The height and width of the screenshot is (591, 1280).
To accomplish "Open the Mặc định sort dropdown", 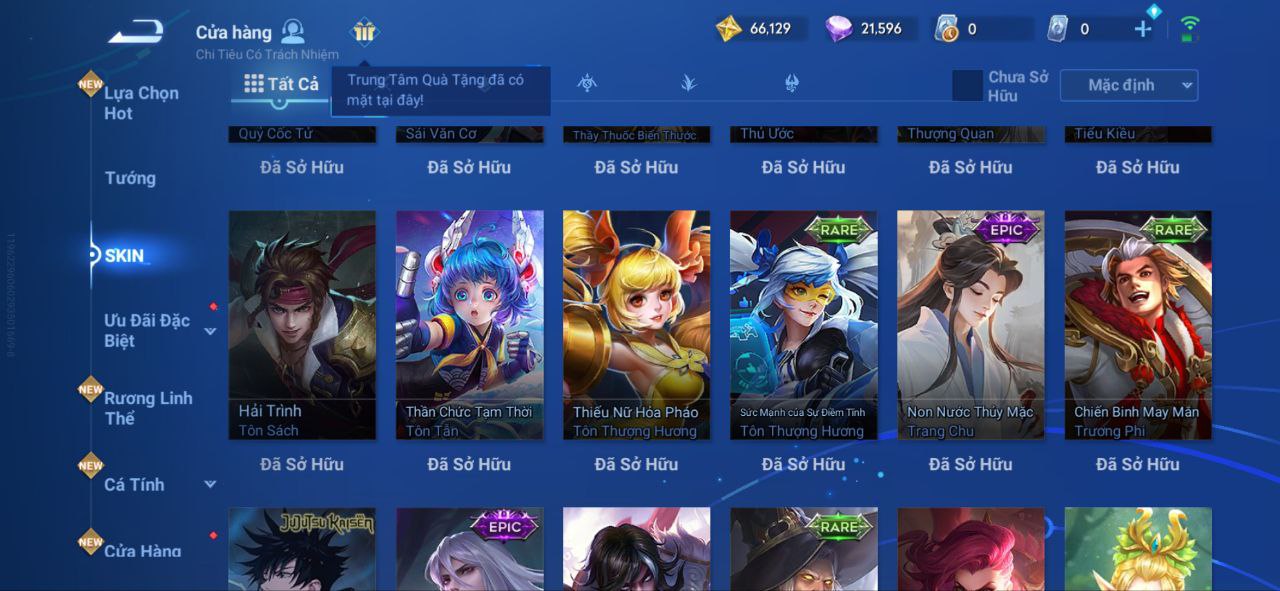I will pos(1129,86).
